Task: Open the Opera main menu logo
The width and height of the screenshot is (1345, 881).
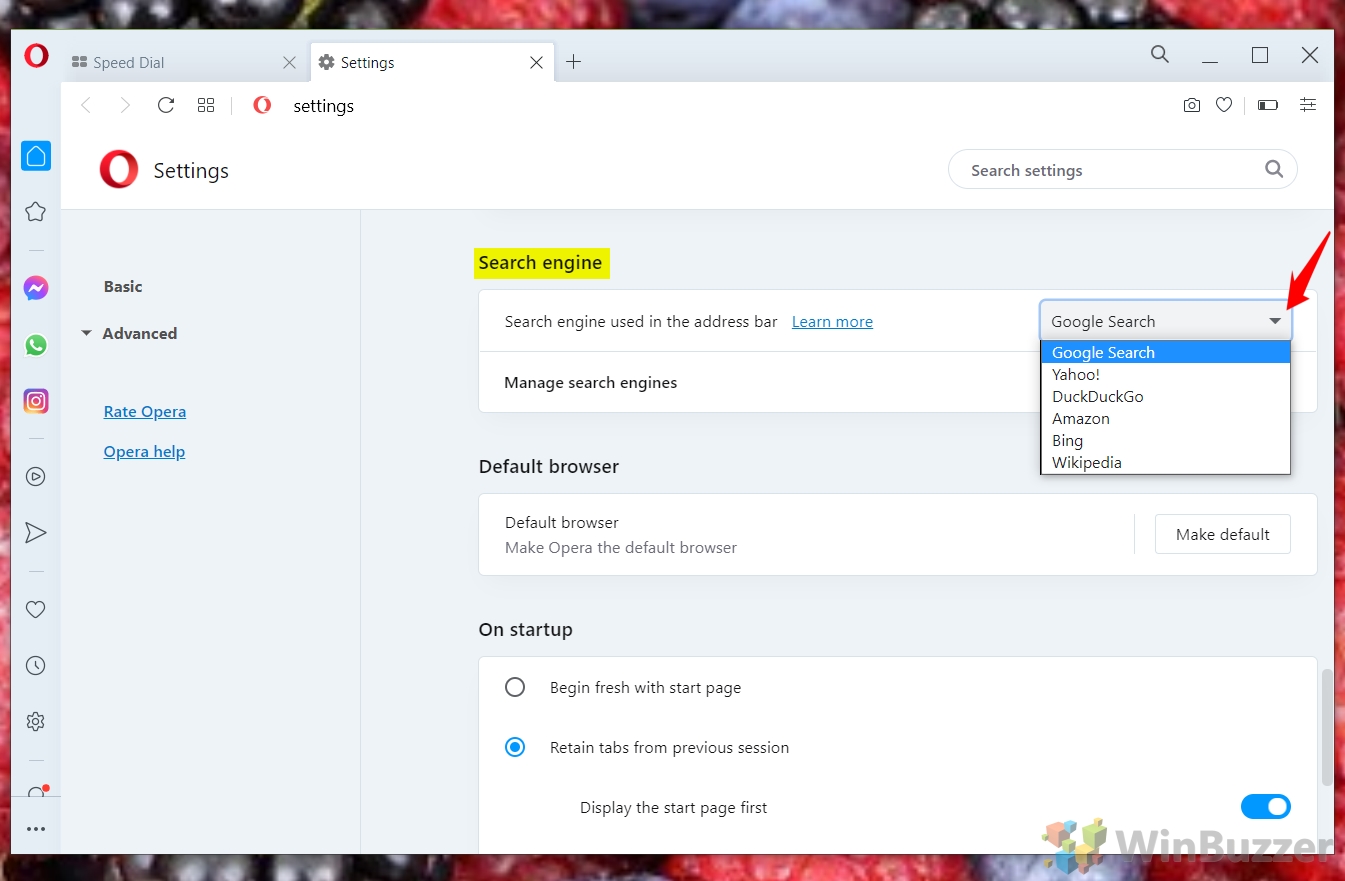Action: 36,57
